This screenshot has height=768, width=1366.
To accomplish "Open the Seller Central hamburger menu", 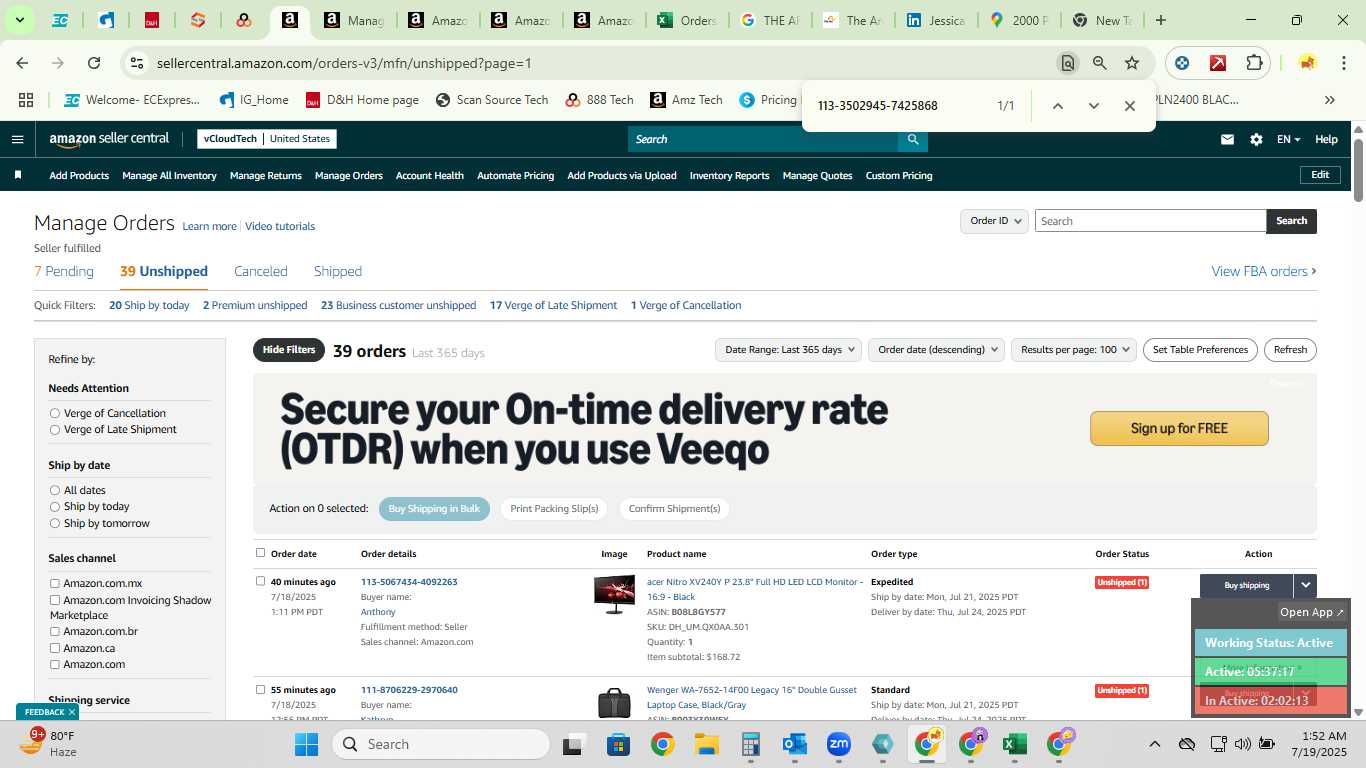I will [x=17, y=139].
